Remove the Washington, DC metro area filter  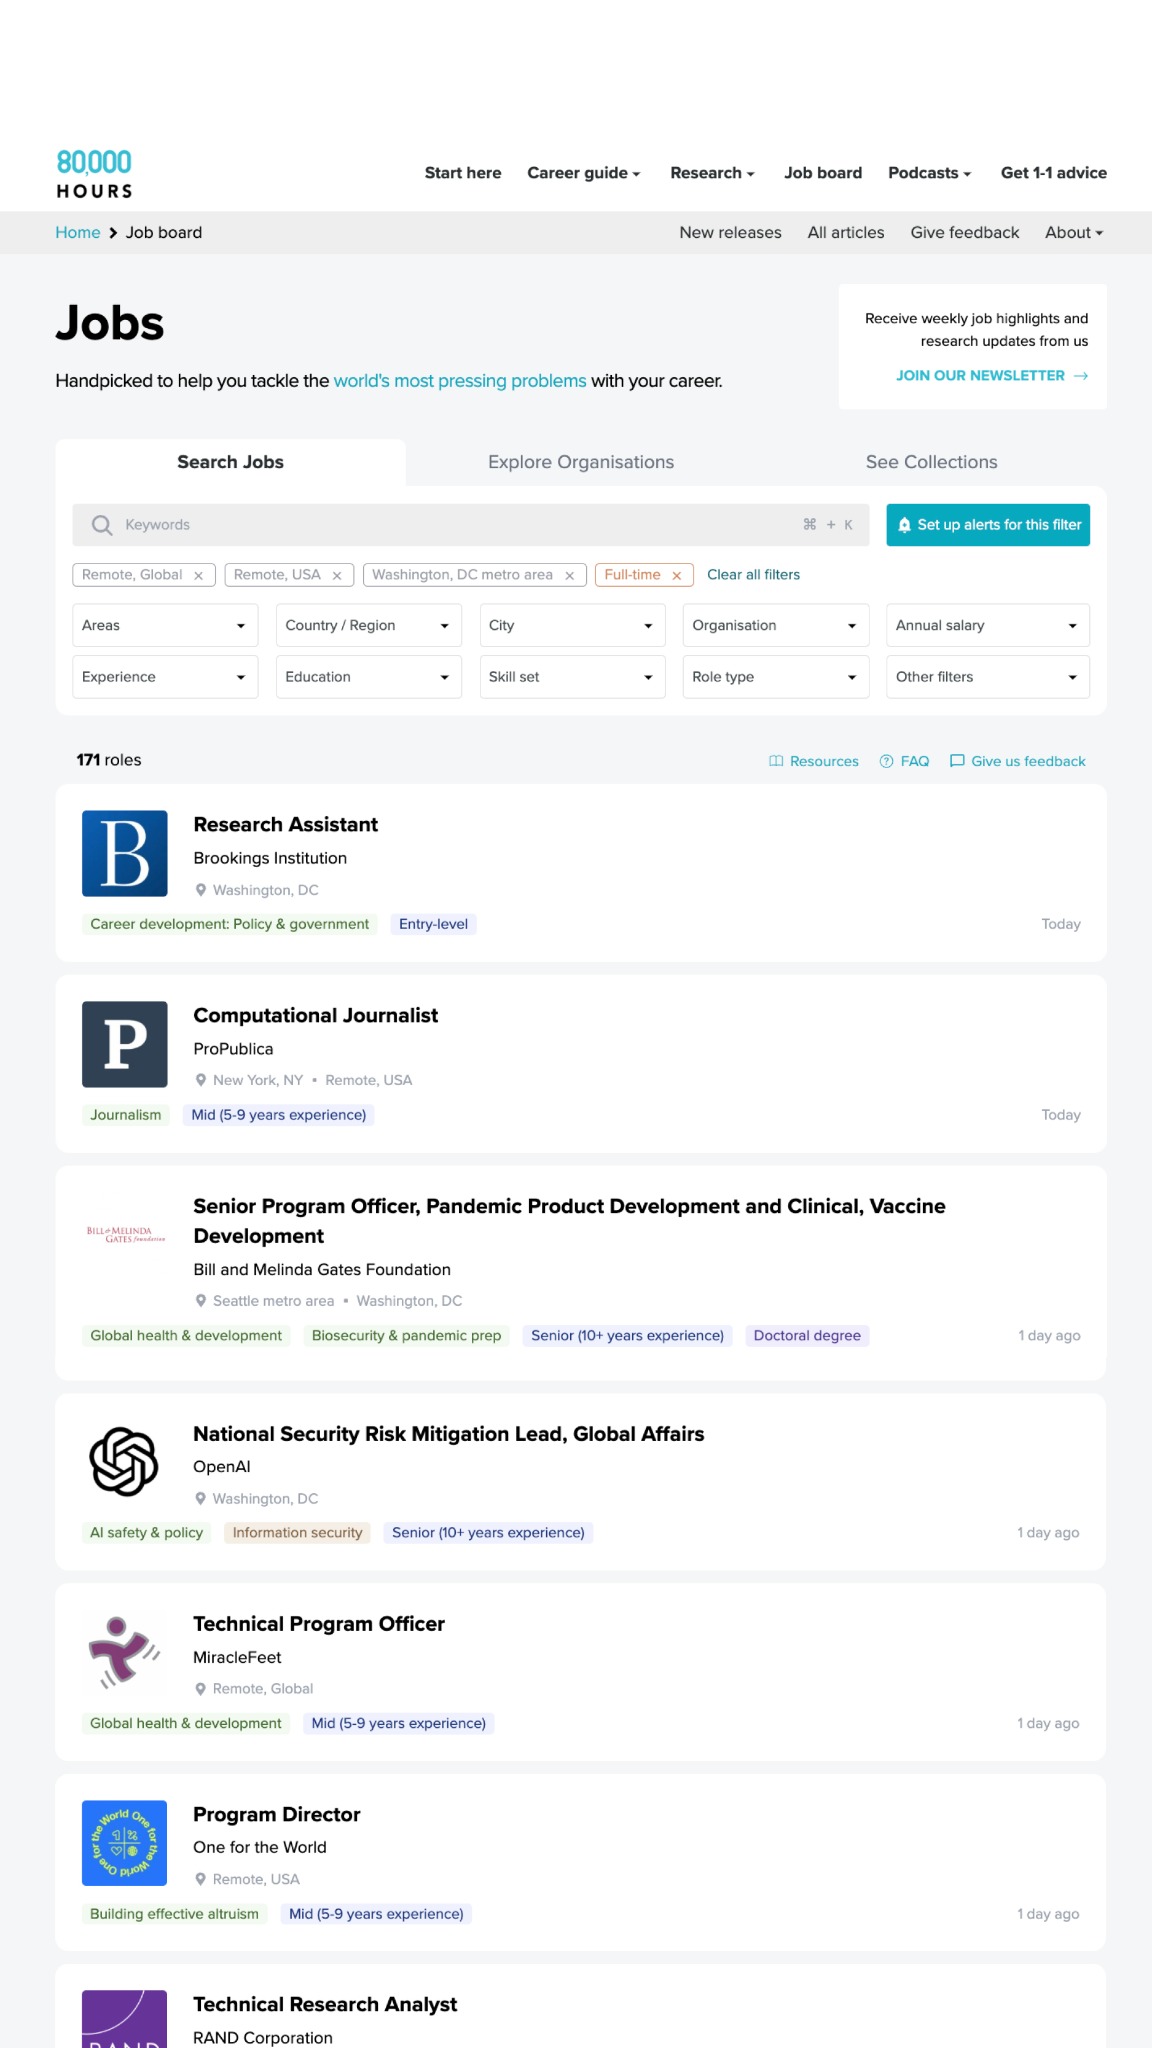pos(569,575)
